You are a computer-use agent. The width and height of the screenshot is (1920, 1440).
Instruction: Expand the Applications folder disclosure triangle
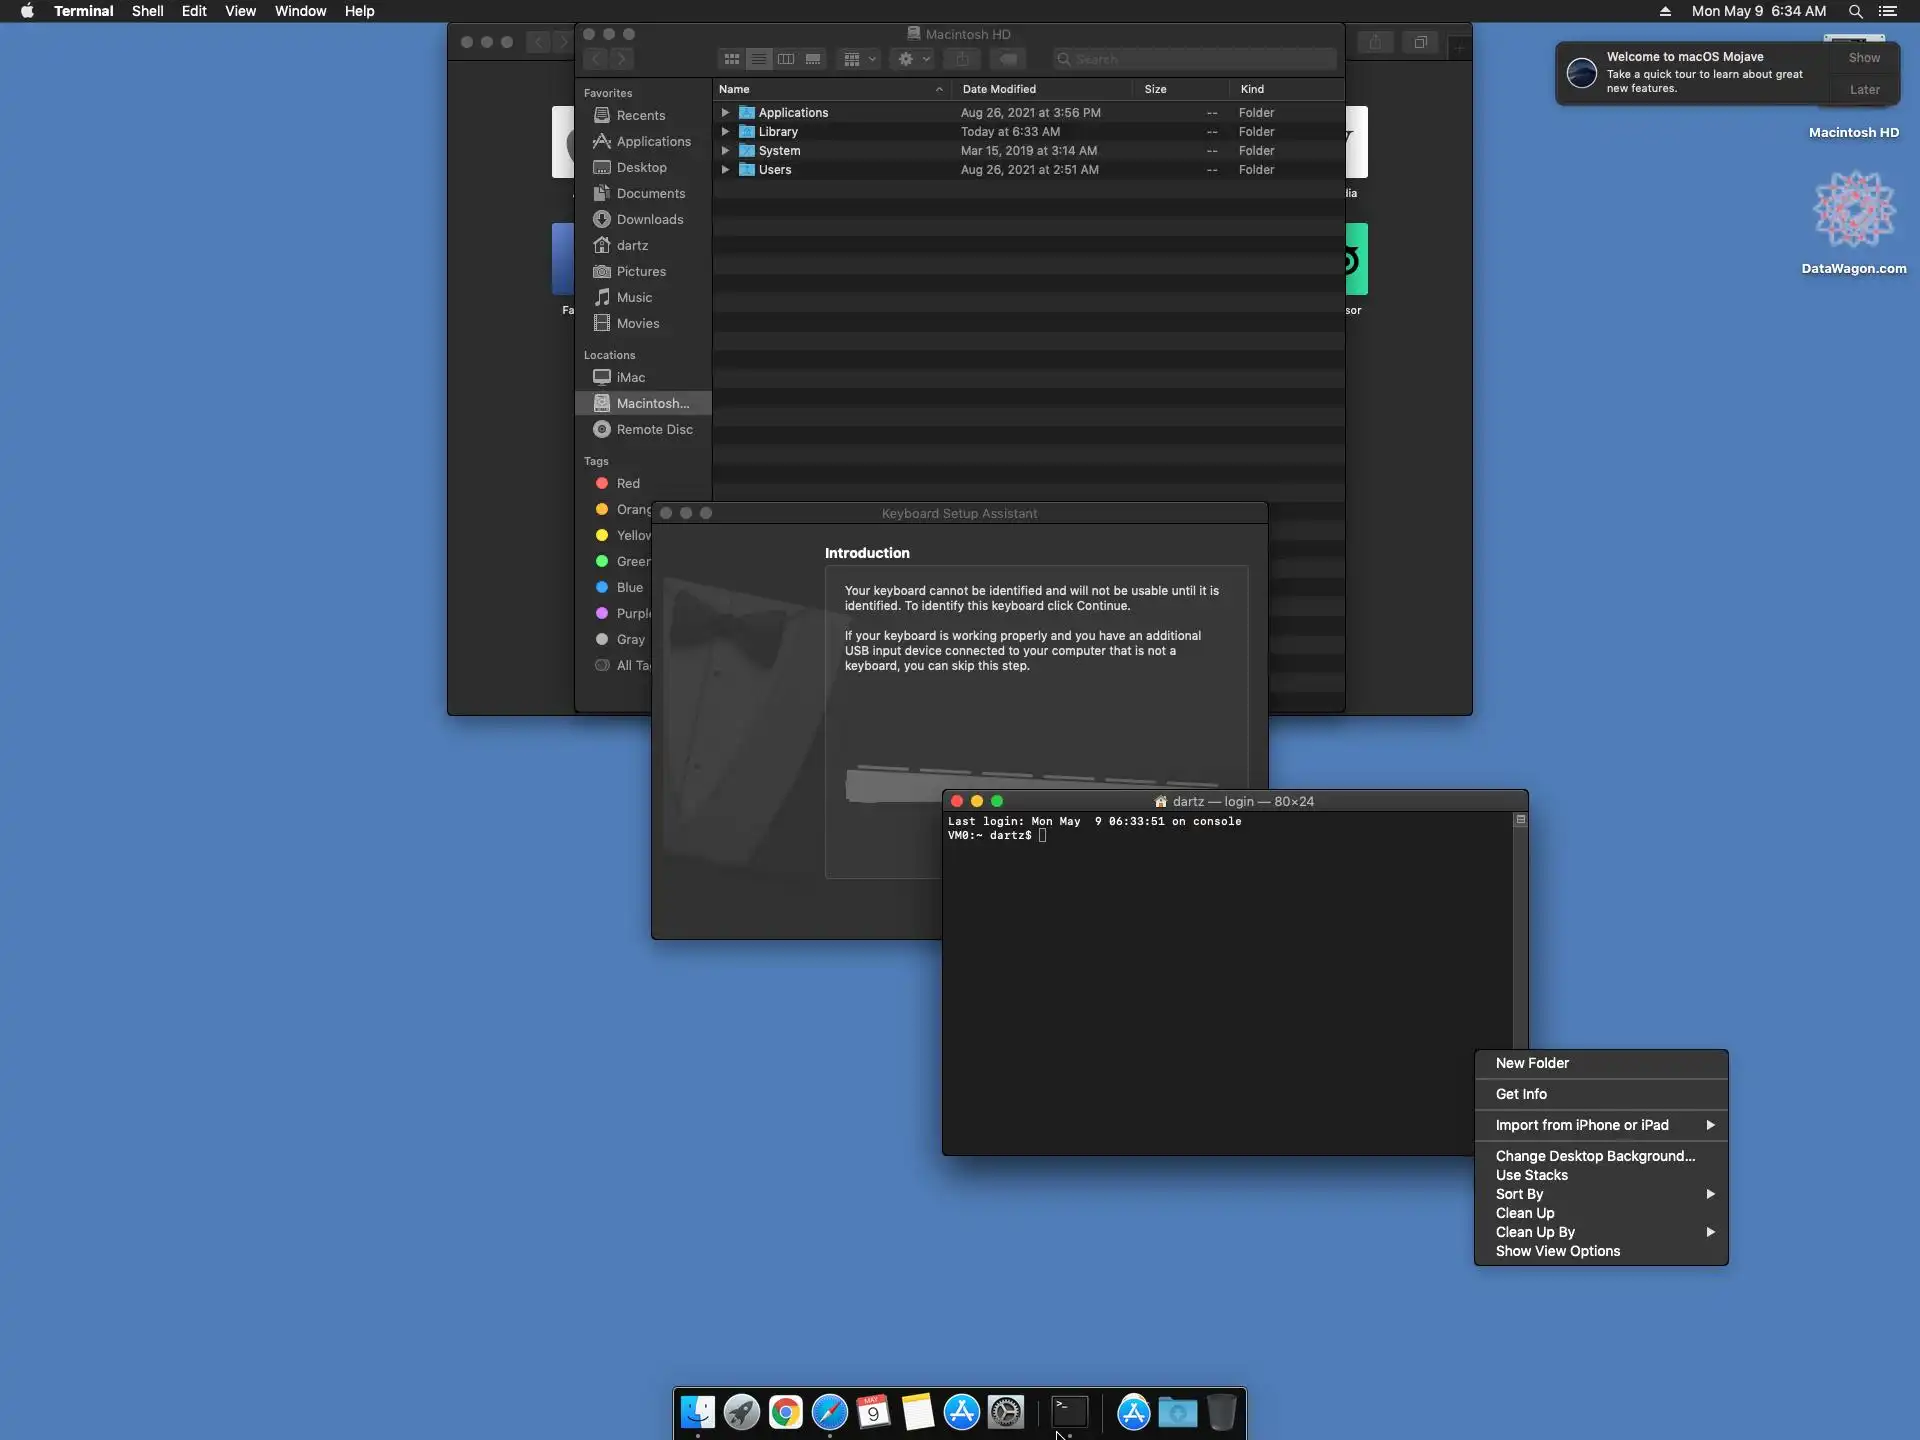(725, 113)
